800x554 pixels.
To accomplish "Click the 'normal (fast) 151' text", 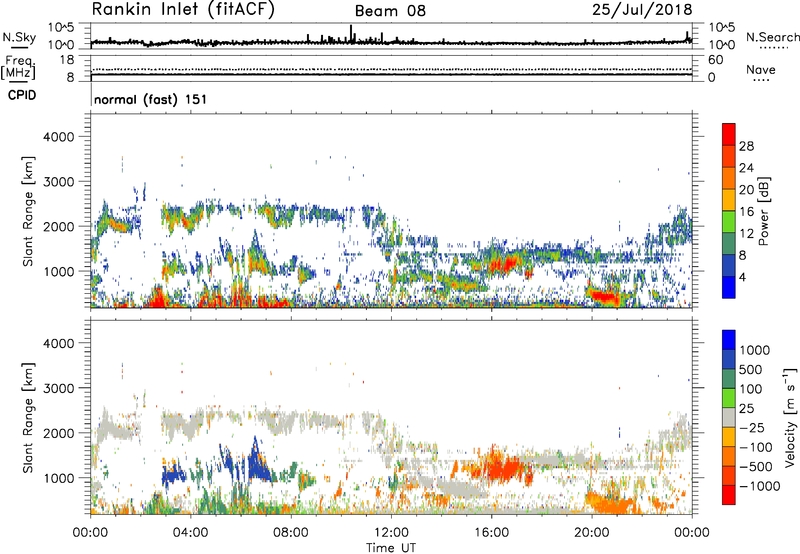I will pos(151,99).
